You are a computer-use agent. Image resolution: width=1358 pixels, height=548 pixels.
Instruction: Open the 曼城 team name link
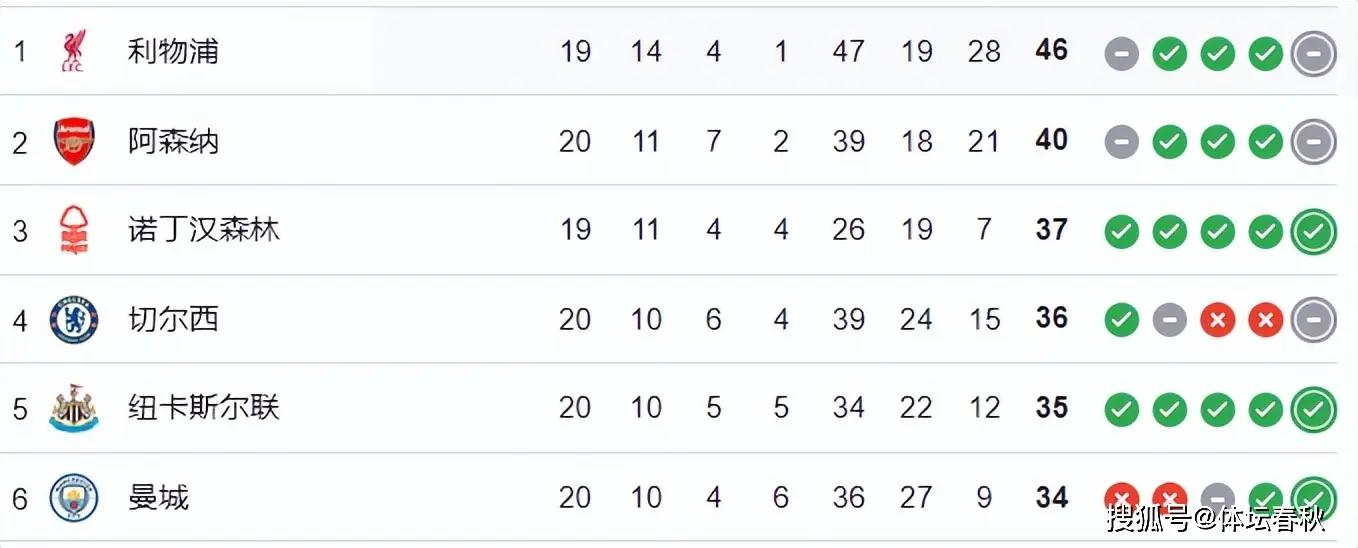click(158, 497)
